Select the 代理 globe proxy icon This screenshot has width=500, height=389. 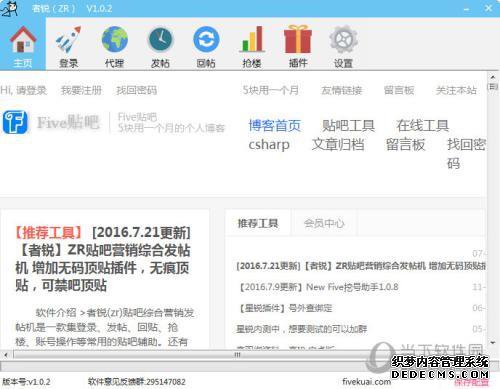pos(114,46)
